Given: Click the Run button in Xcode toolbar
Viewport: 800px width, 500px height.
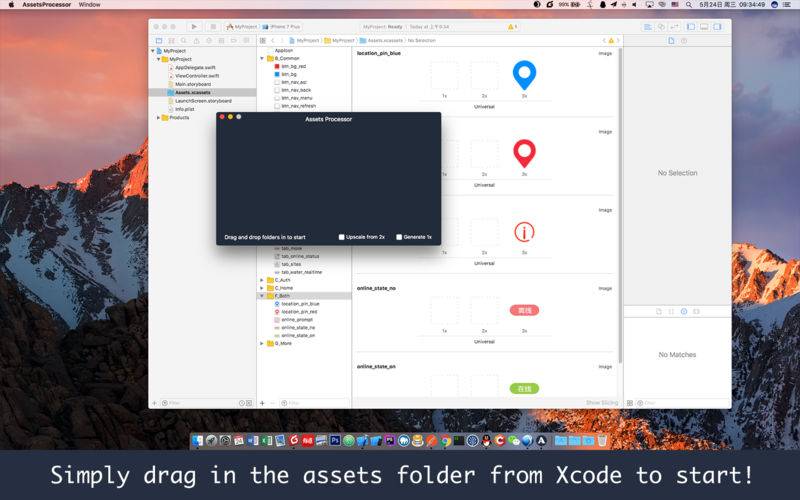Looking at the screenshot, I should (x=194, y=27).
